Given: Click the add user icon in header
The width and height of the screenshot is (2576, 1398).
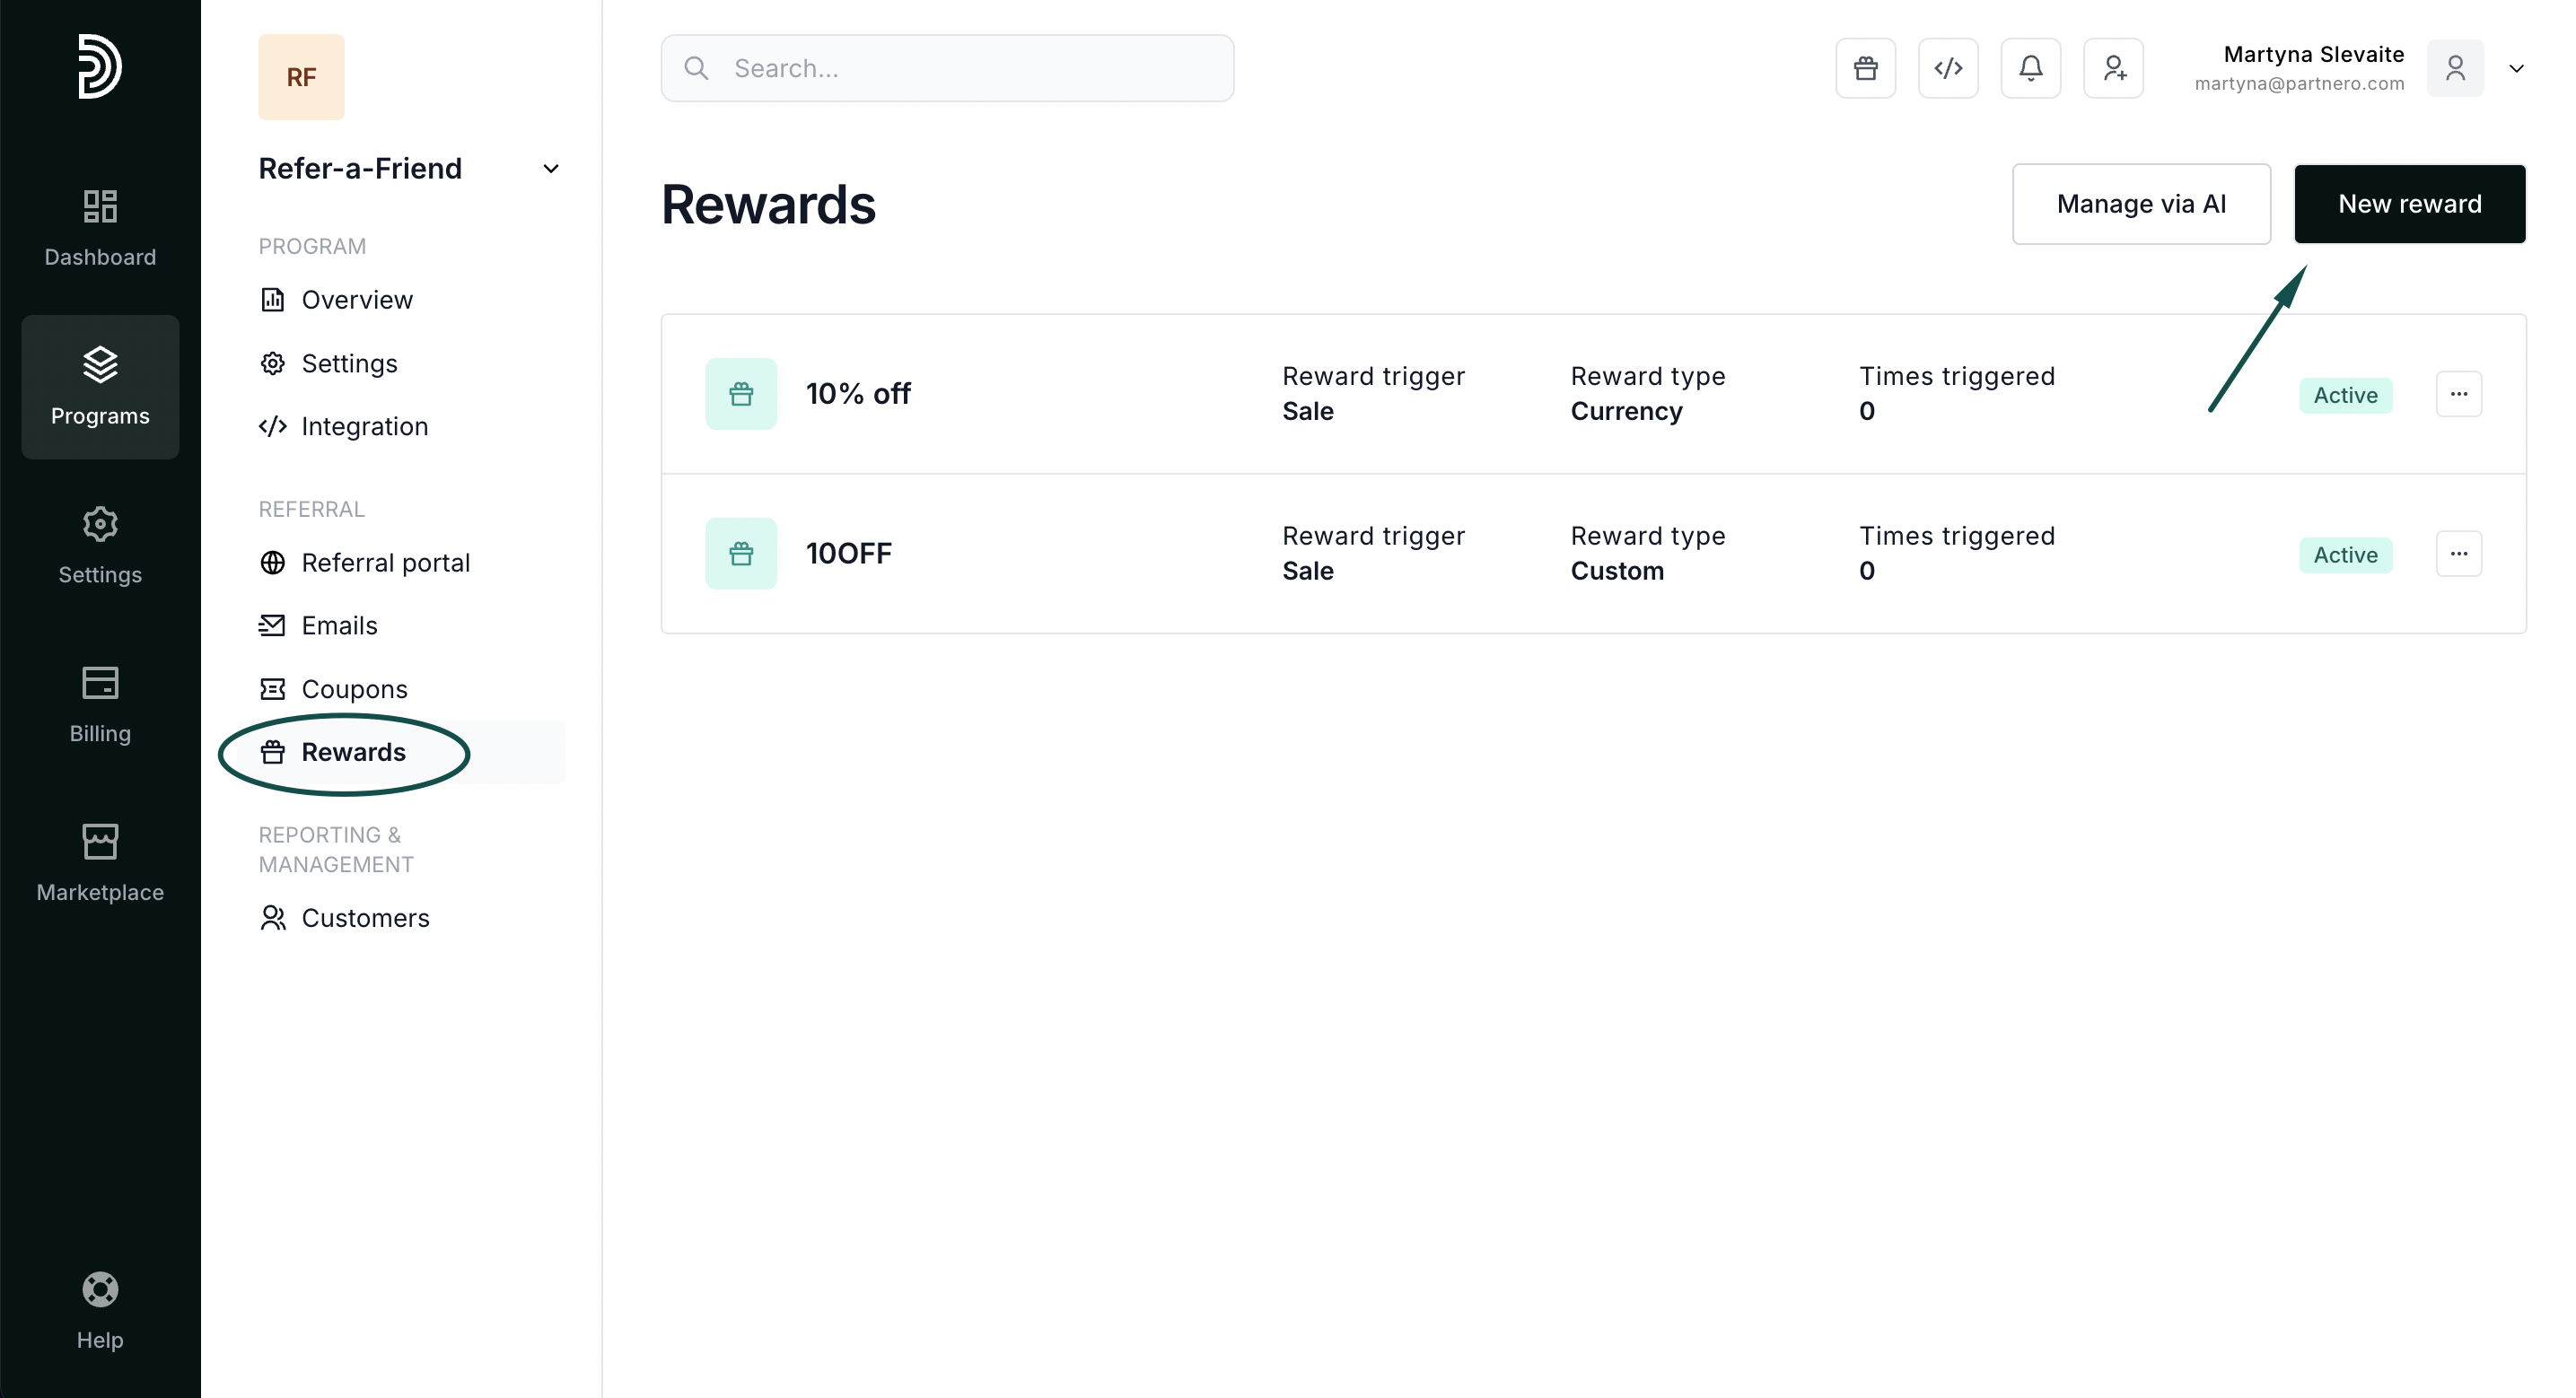Looking at the screenshot, I should 2113,68.
